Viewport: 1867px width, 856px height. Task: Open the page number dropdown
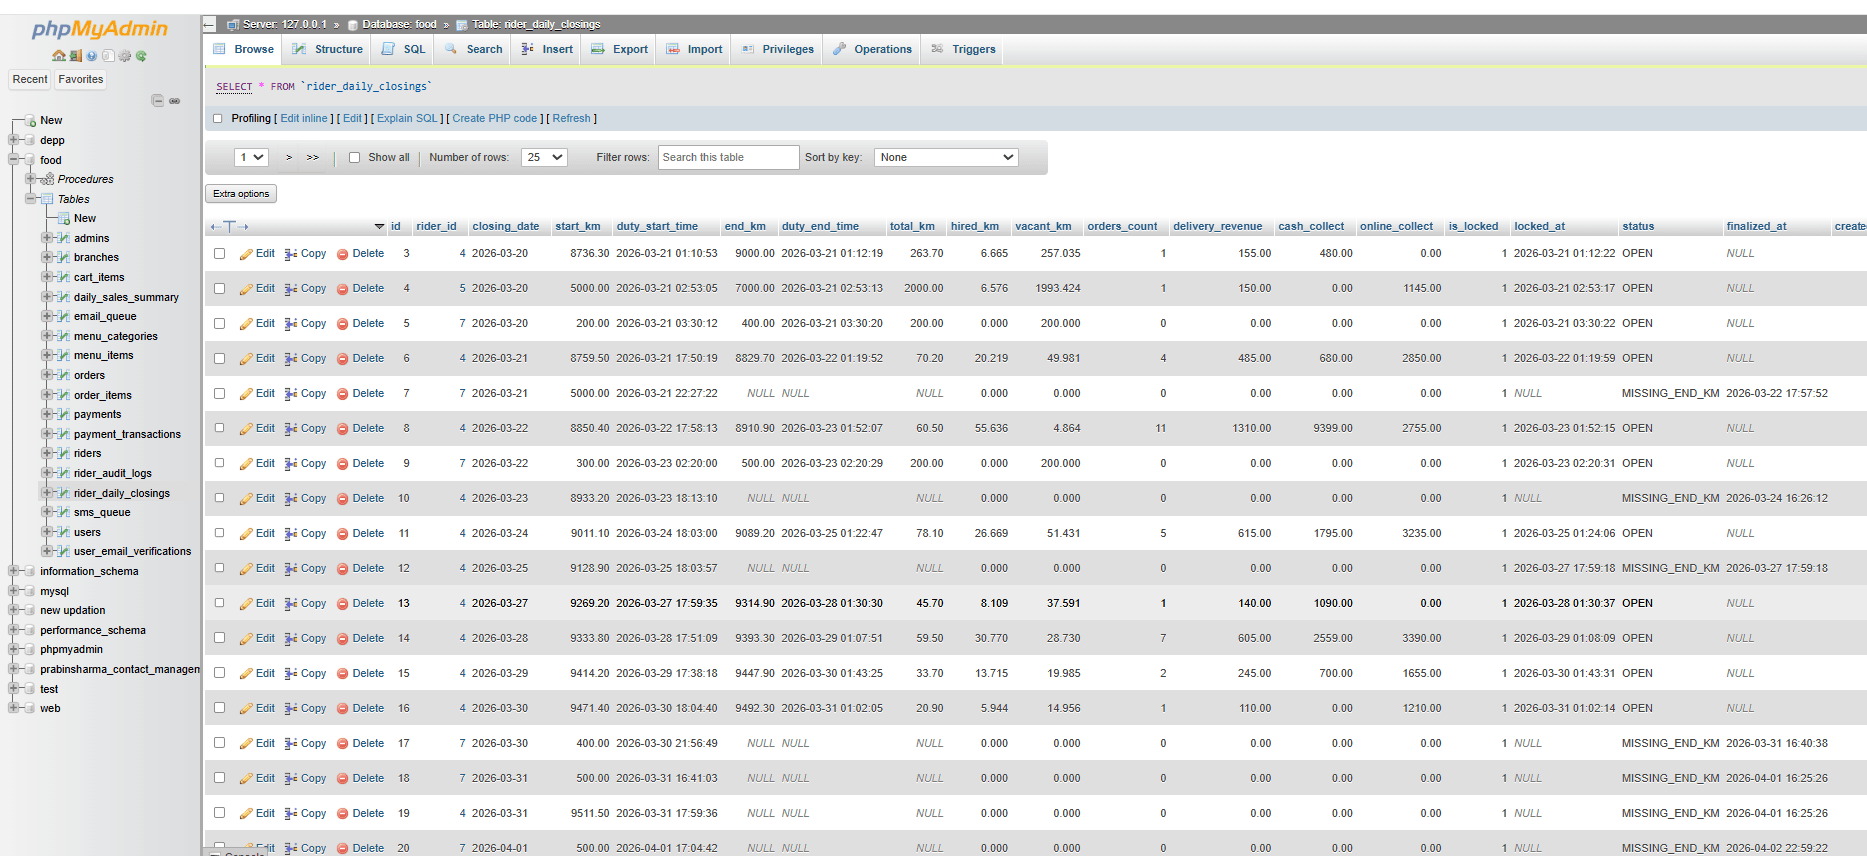pos(252,158)
